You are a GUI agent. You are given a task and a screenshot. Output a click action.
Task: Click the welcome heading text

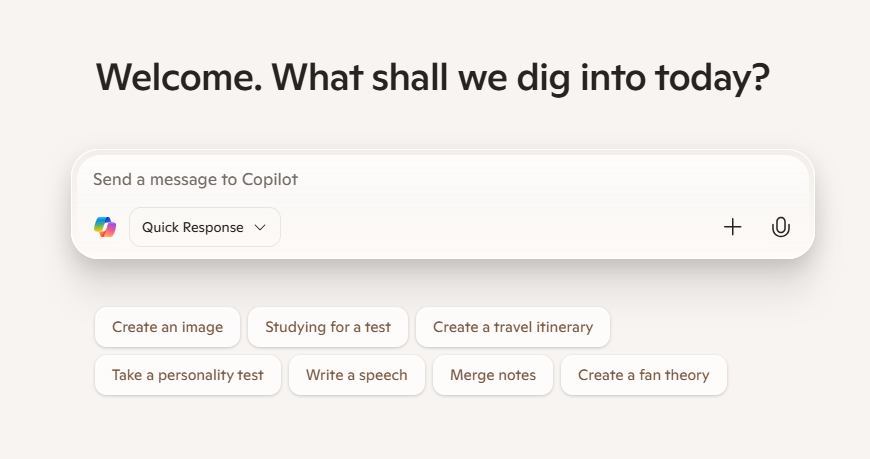(433, 78)
